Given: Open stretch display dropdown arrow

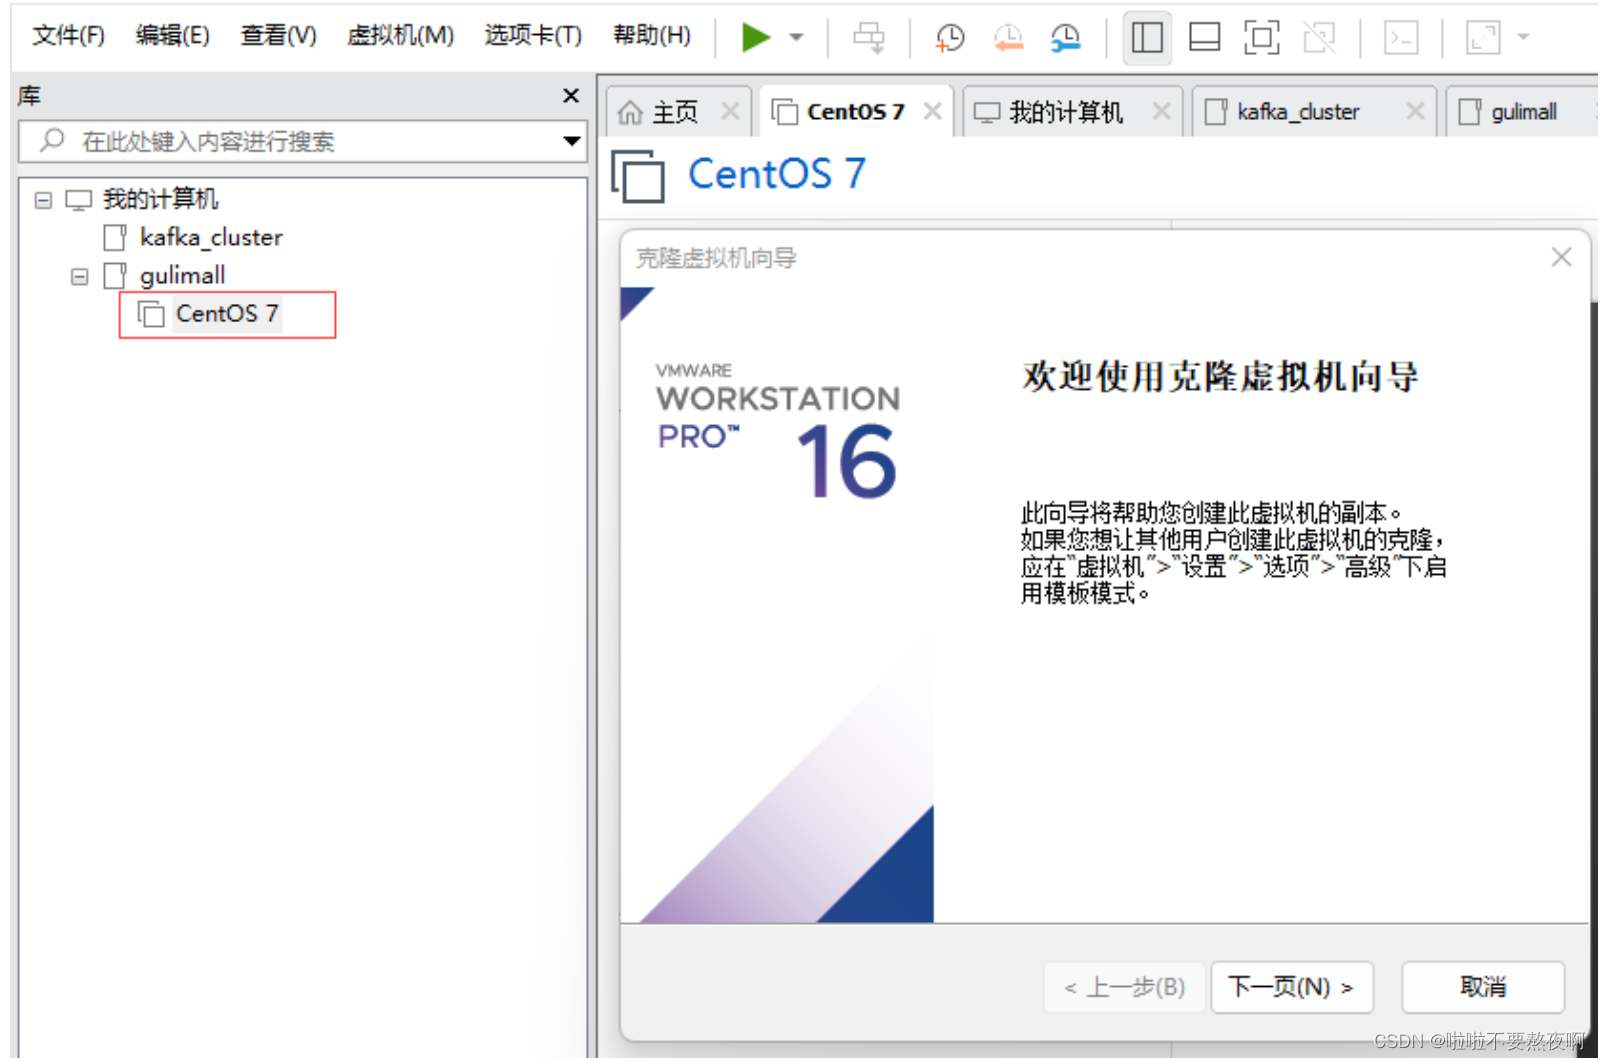Looking at the screenshot, I should pos(1523,38).
